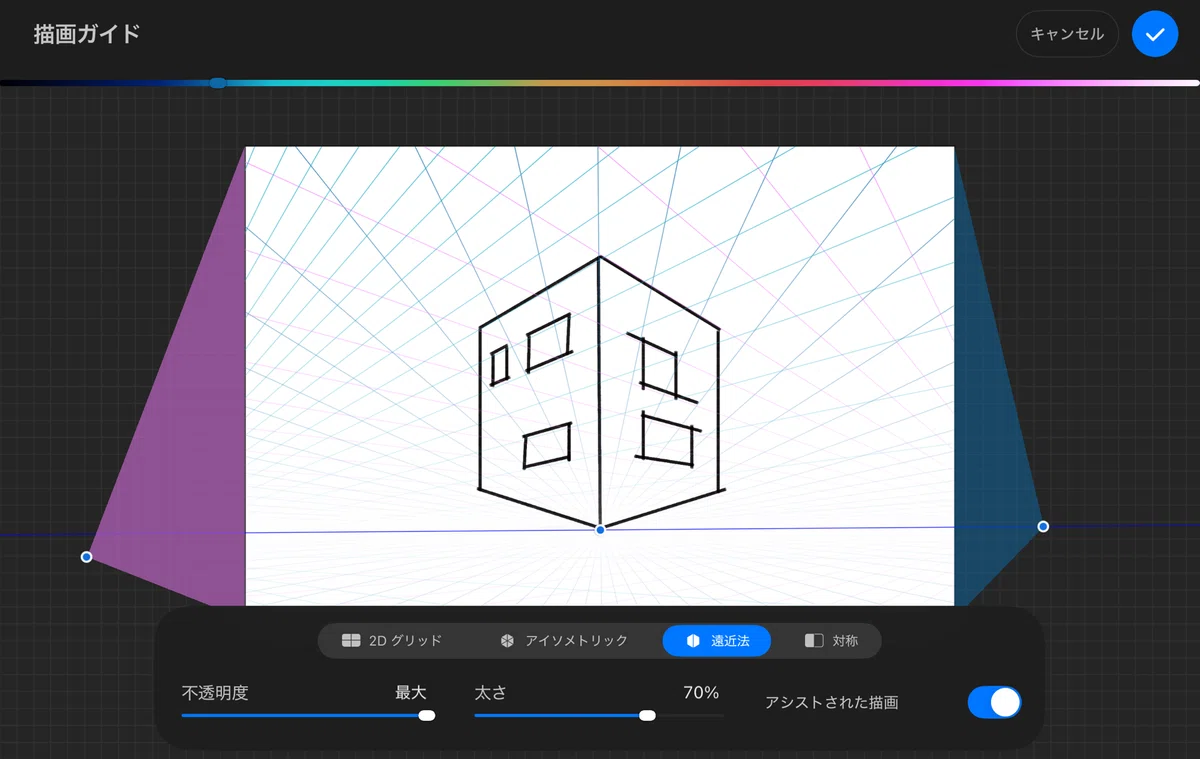Click the 太さ slider handle
This screenshot has width=1200, height=759.
647,715
